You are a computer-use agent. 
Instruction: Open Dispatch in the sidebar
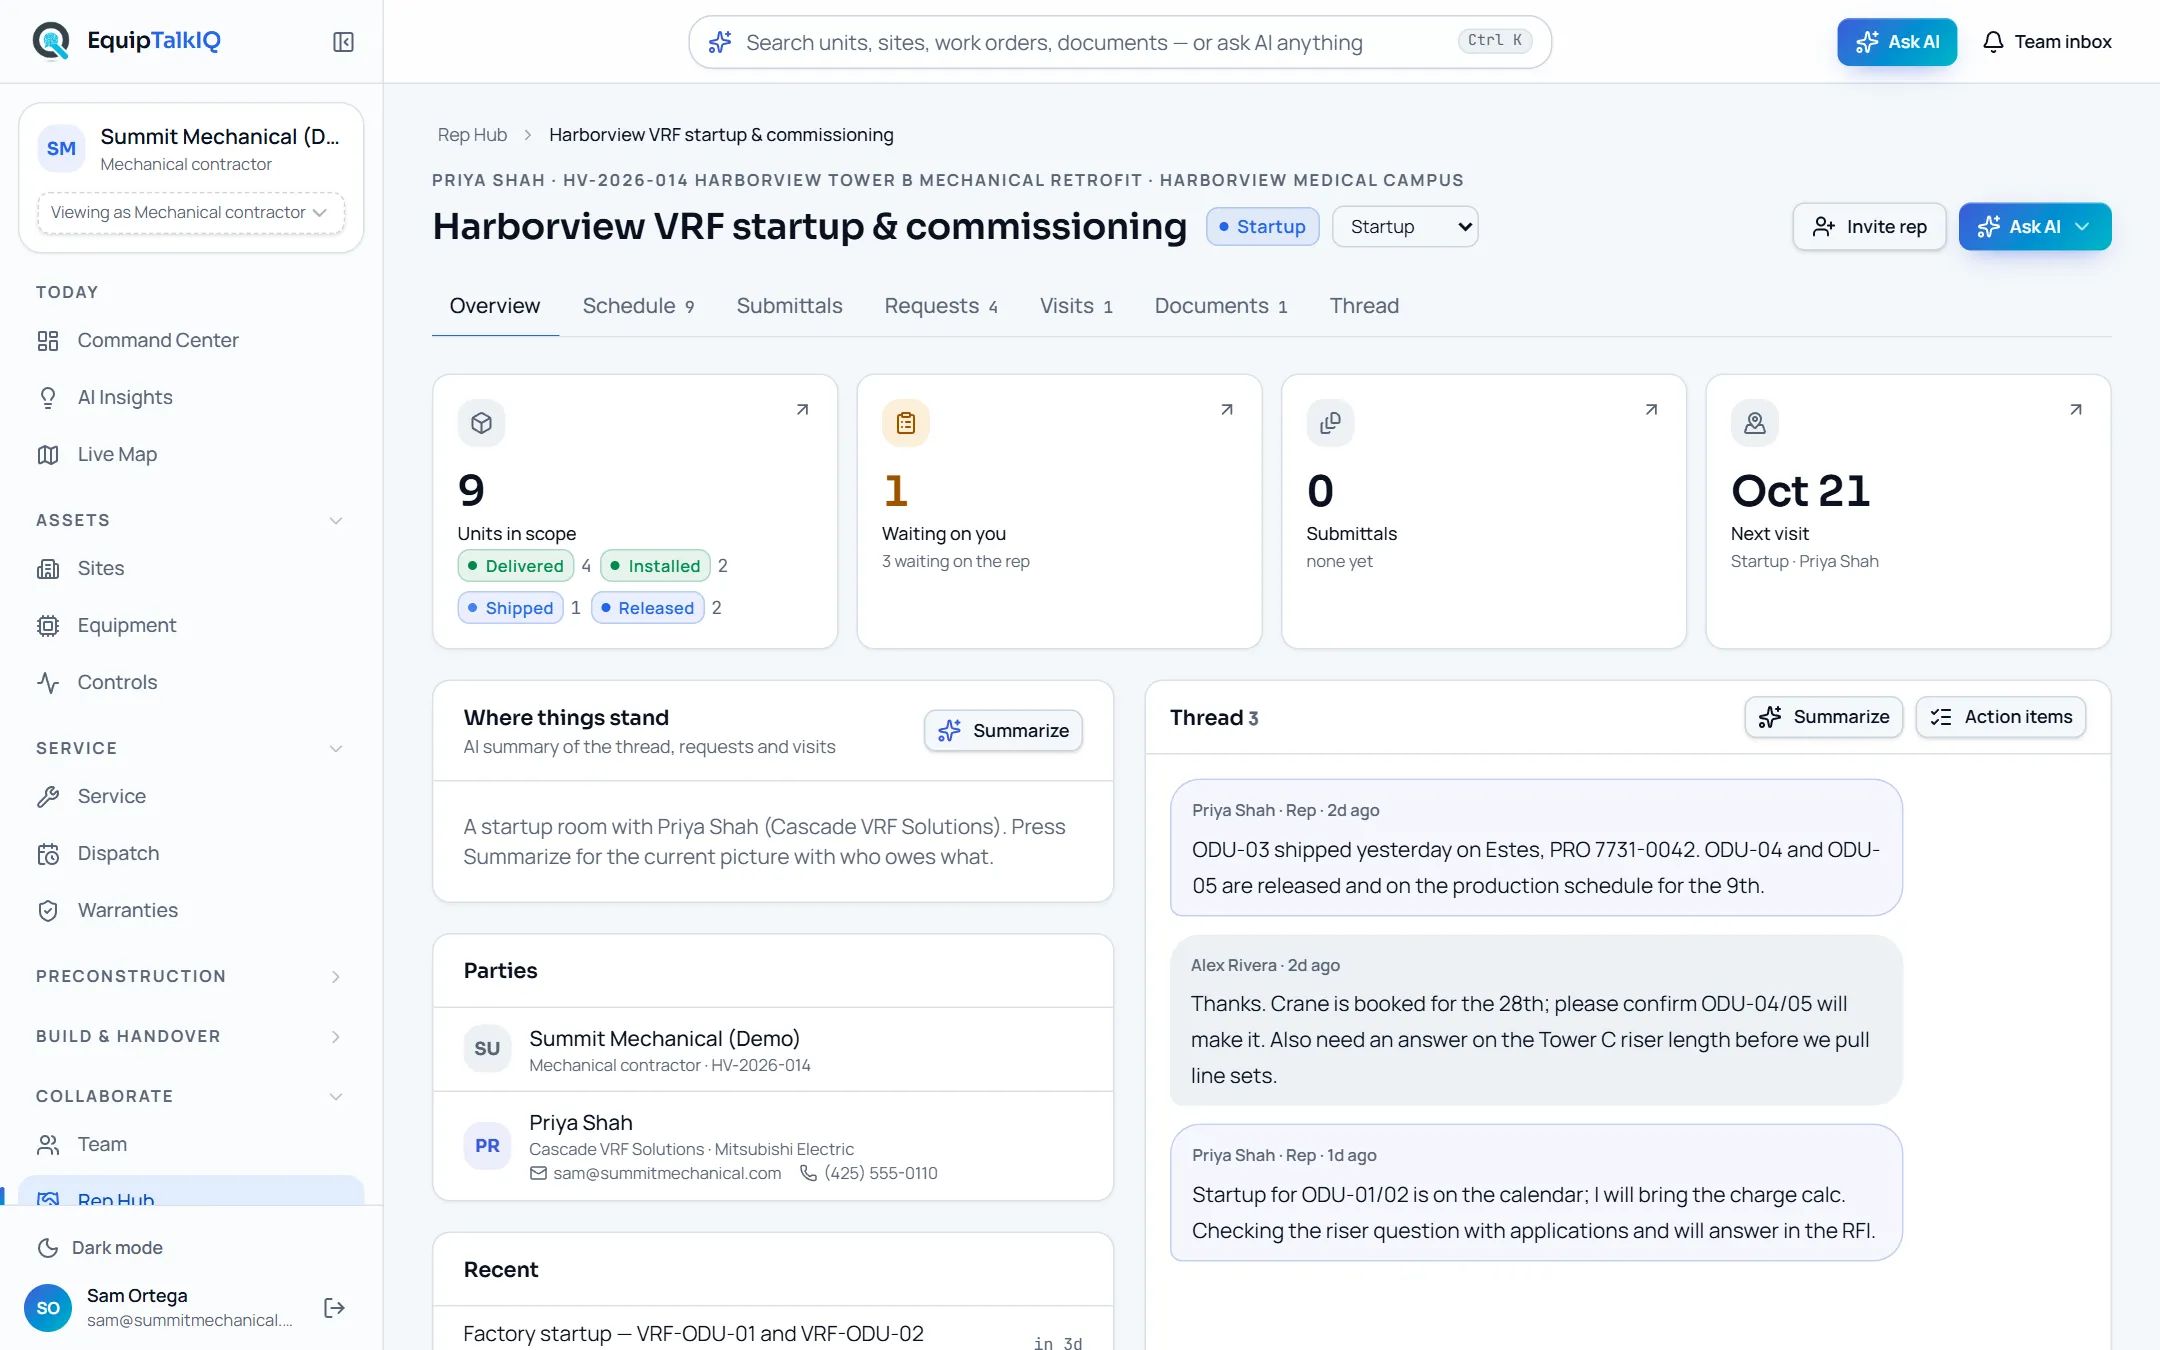point(190,853)
